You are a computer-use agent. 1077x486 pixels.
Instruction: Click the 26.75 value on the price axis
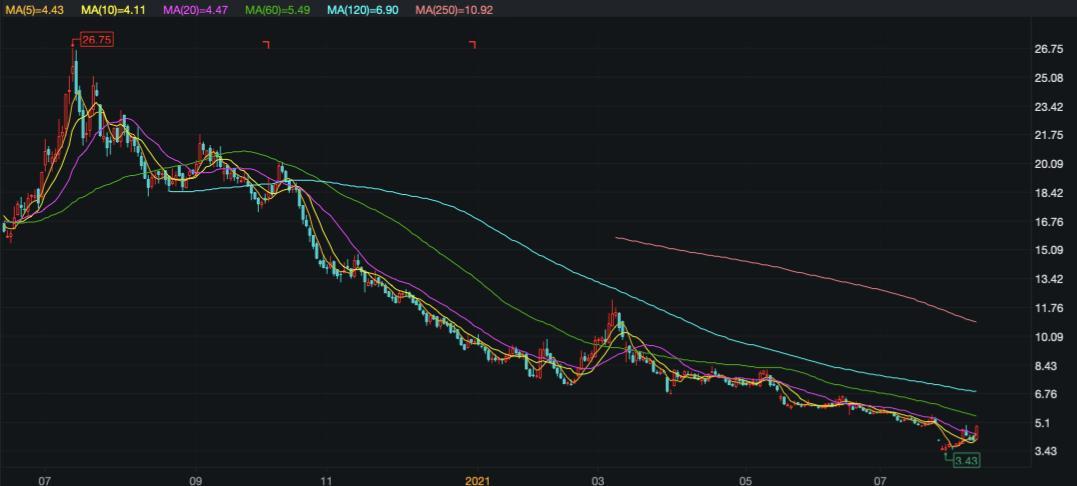coord(1048,49)
